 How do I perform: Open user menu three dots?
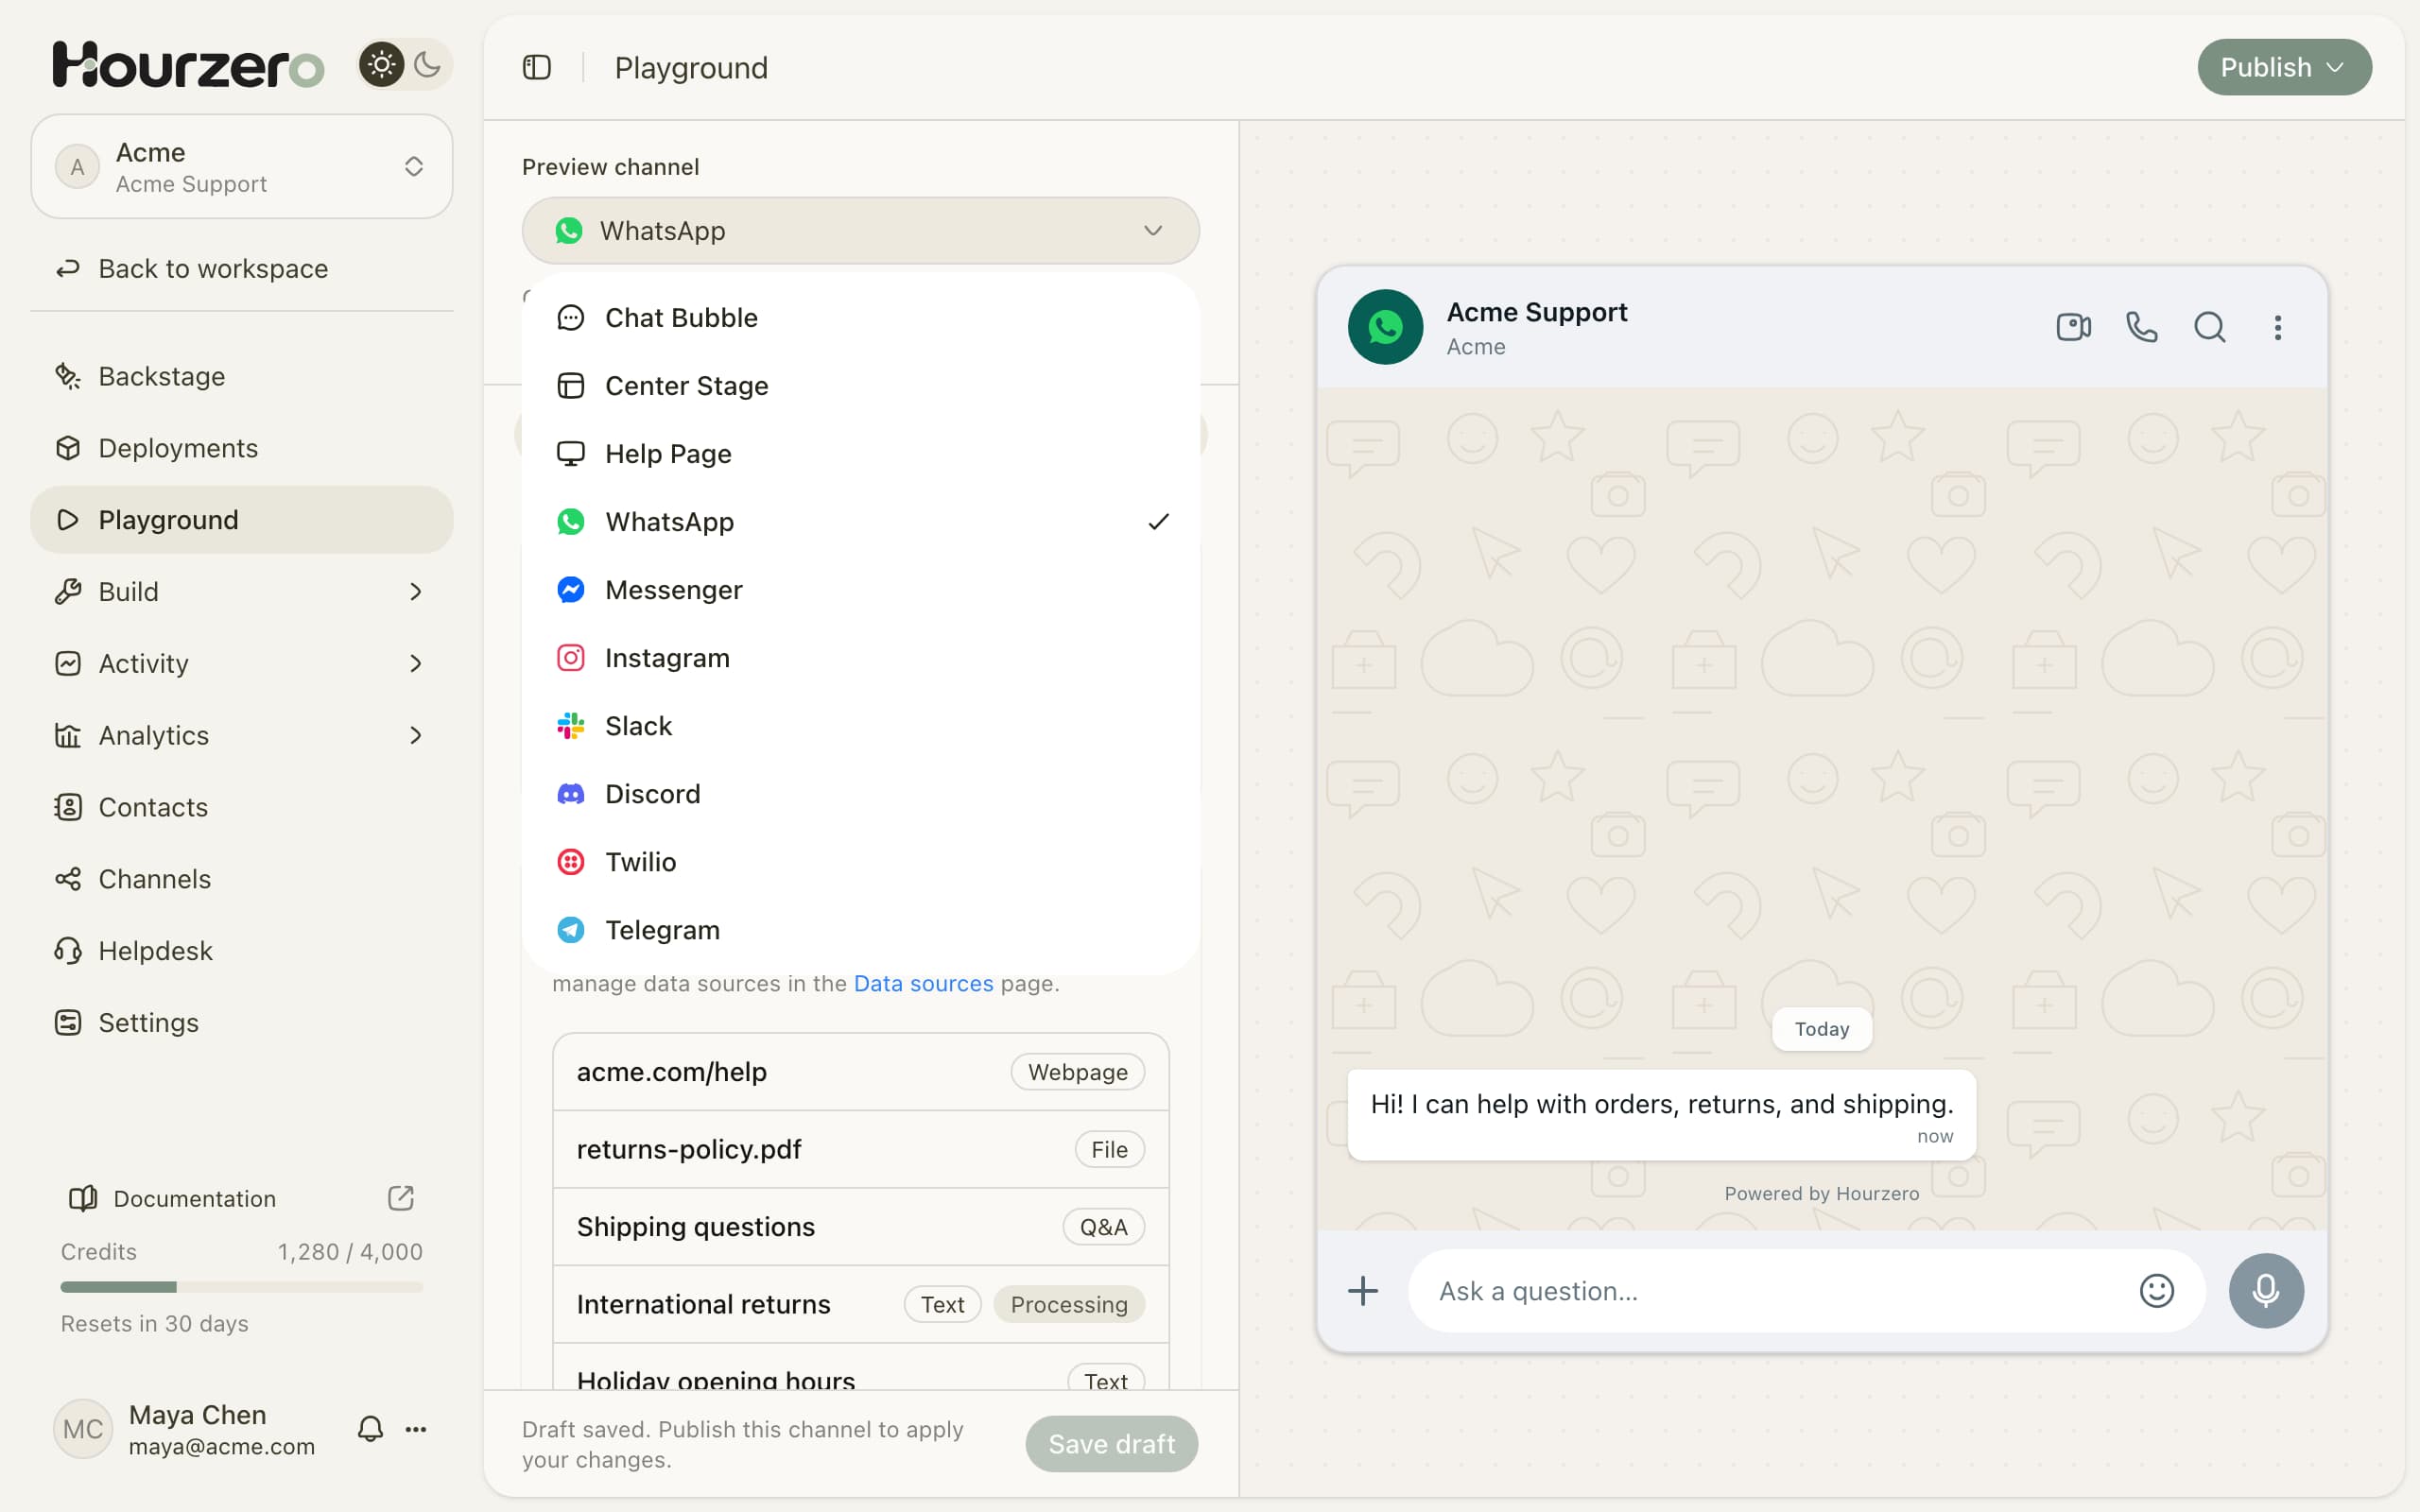[416, 1429]
